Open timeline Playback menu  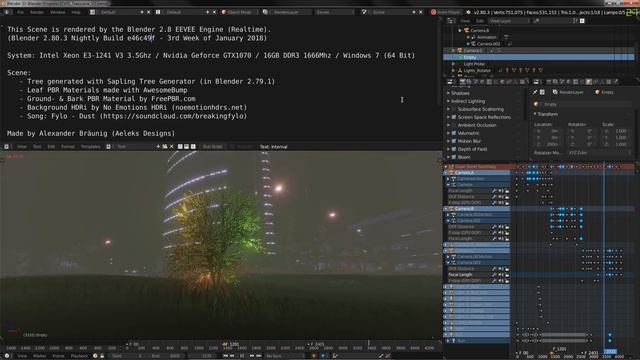79,356
